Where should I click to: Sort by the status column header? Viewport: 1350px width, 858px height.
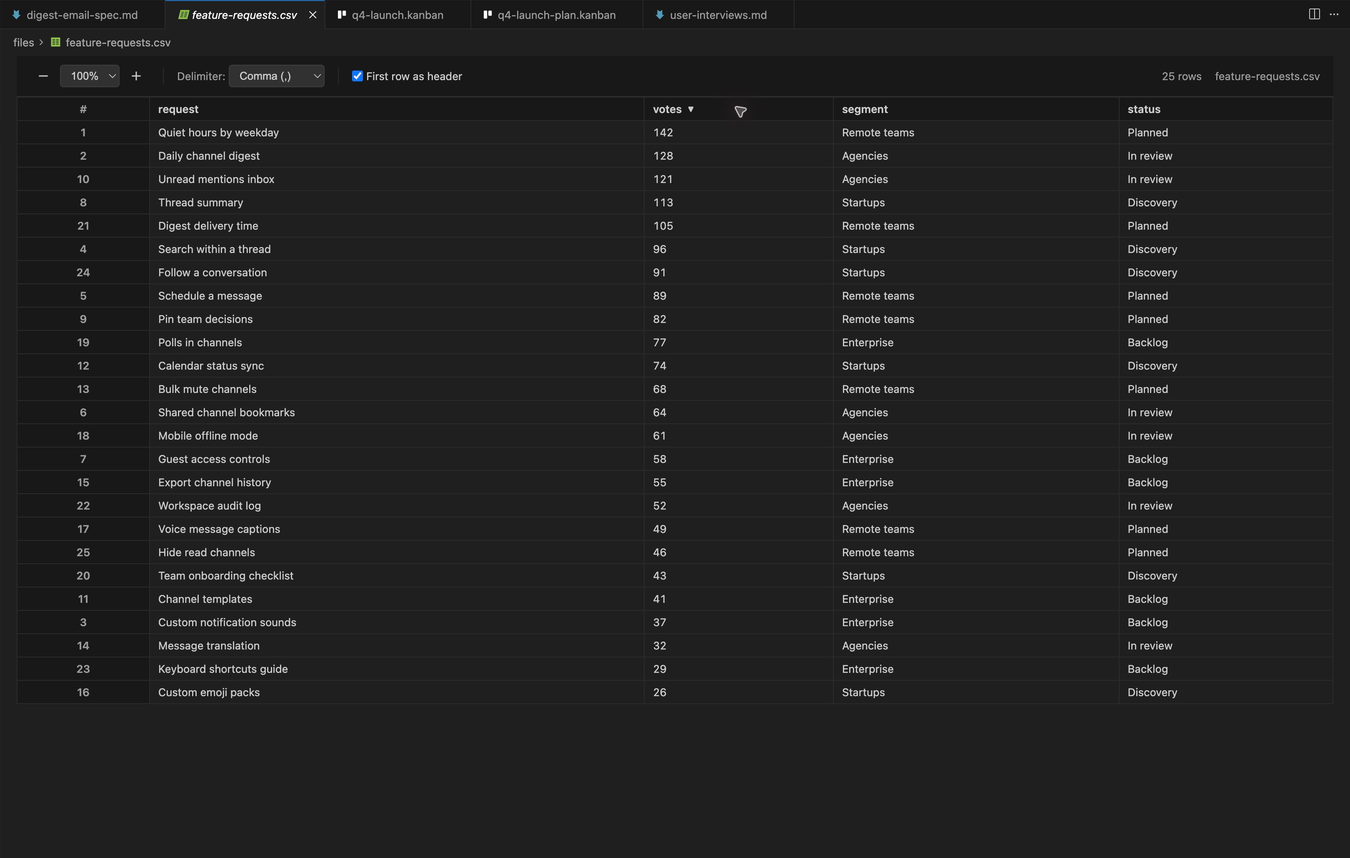click(1226, 109)
